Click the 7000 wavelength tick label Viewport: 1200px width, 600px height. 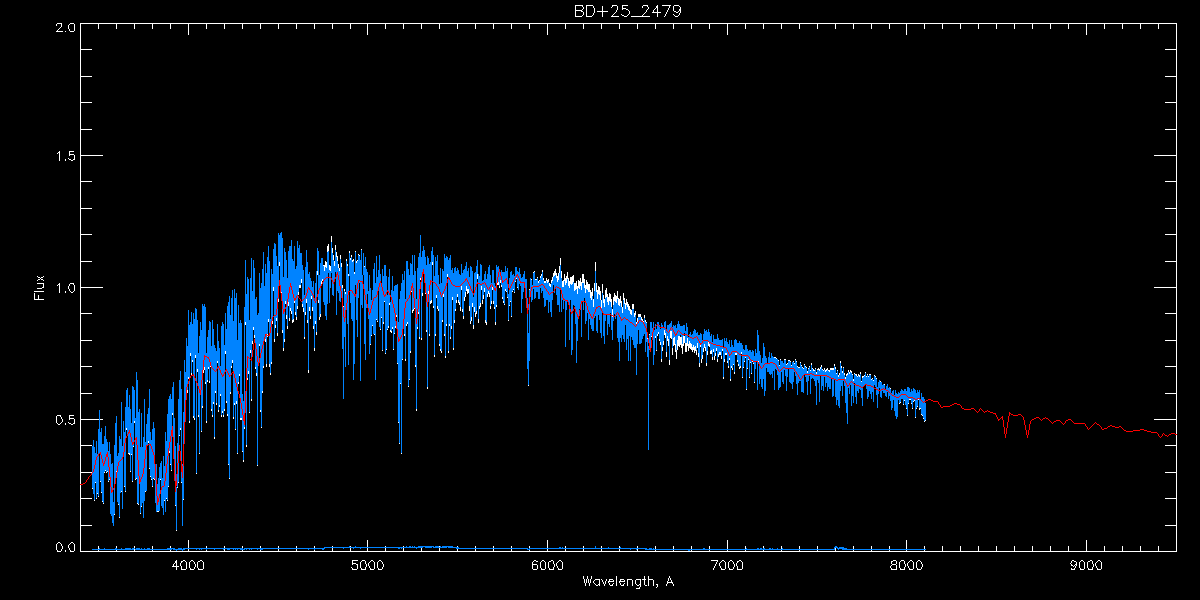[x=727, y=565]
